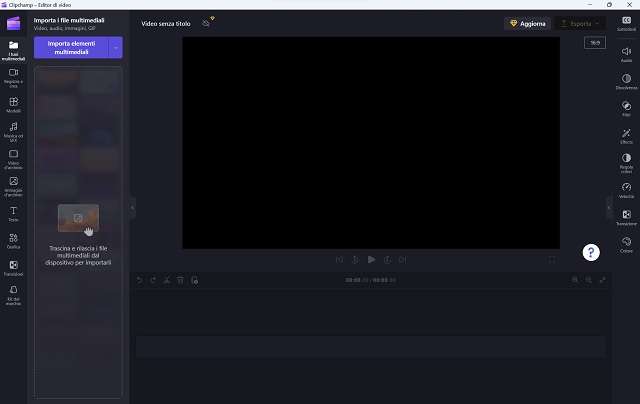
Task: Open the Dissolvenza fade panel
Action: pos(626,80)
